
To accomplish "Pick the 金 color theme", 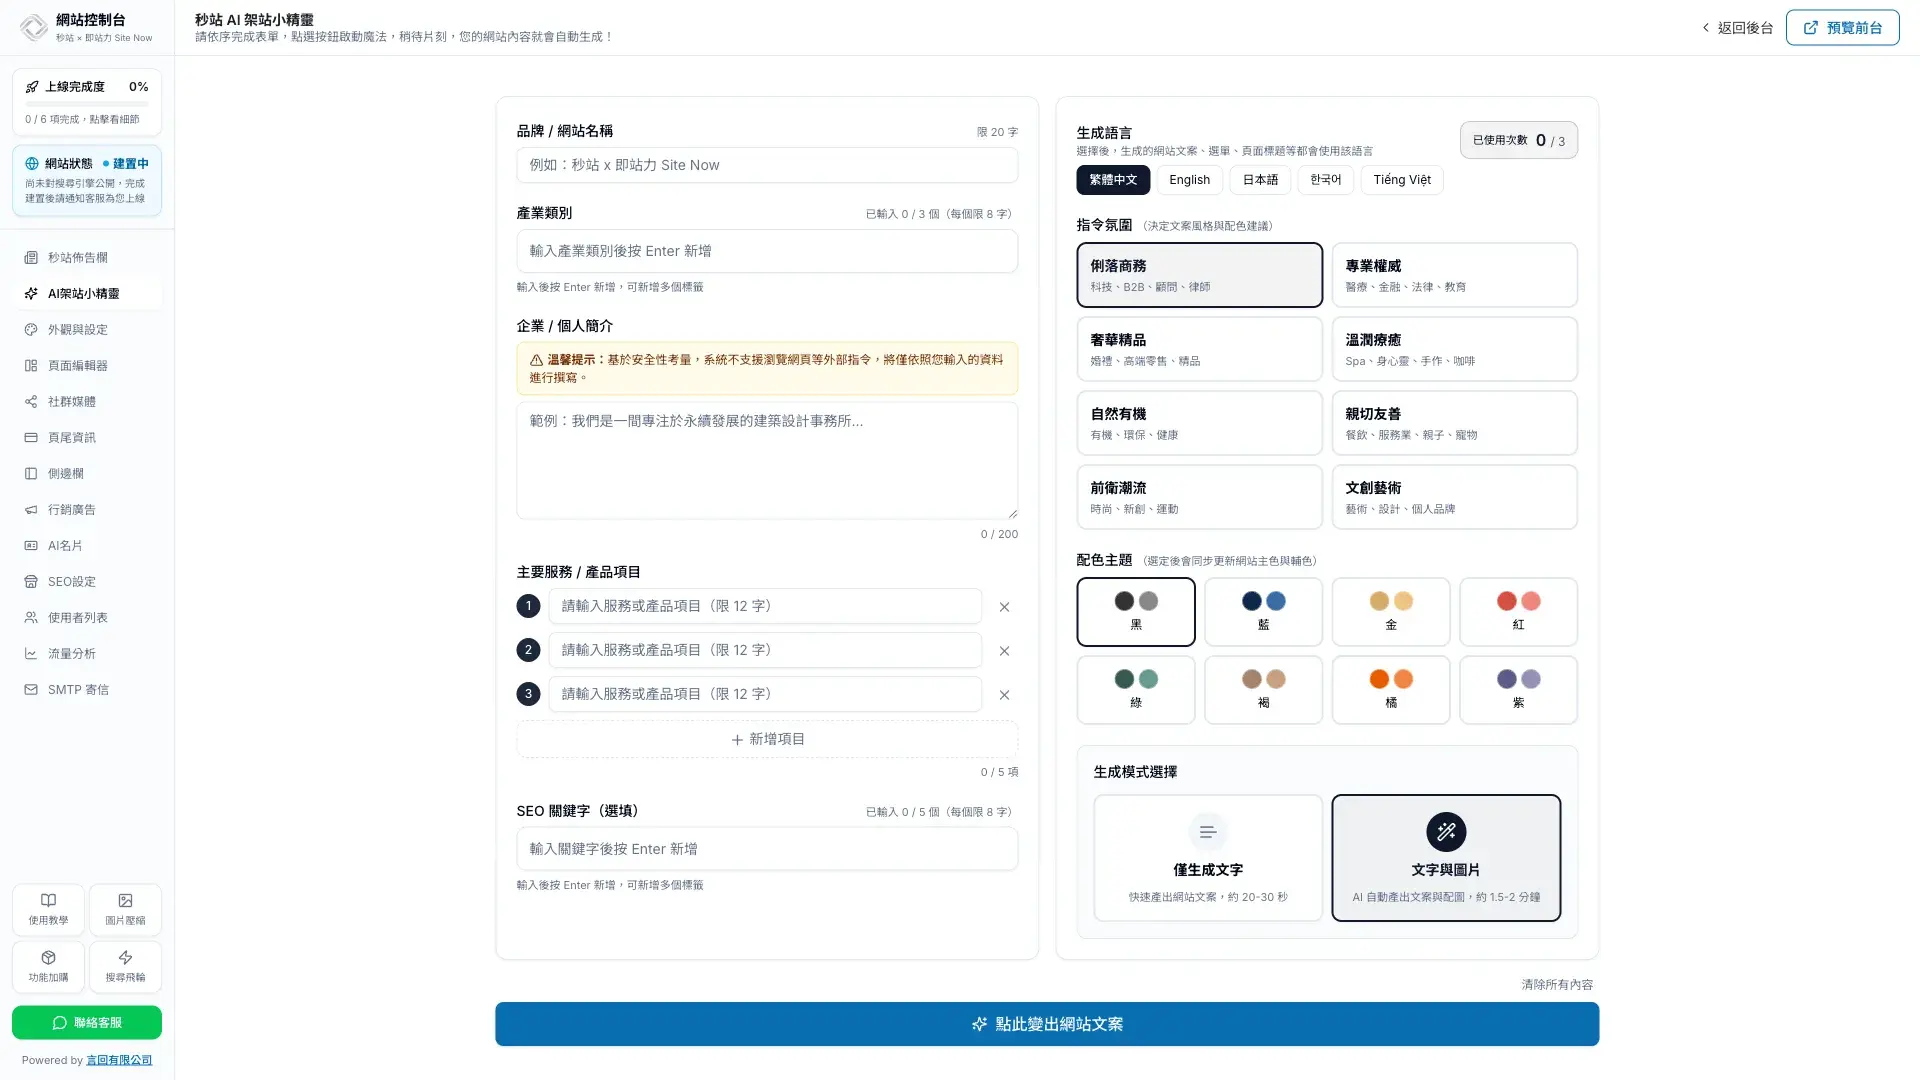I will click(x=1391, y=612).
